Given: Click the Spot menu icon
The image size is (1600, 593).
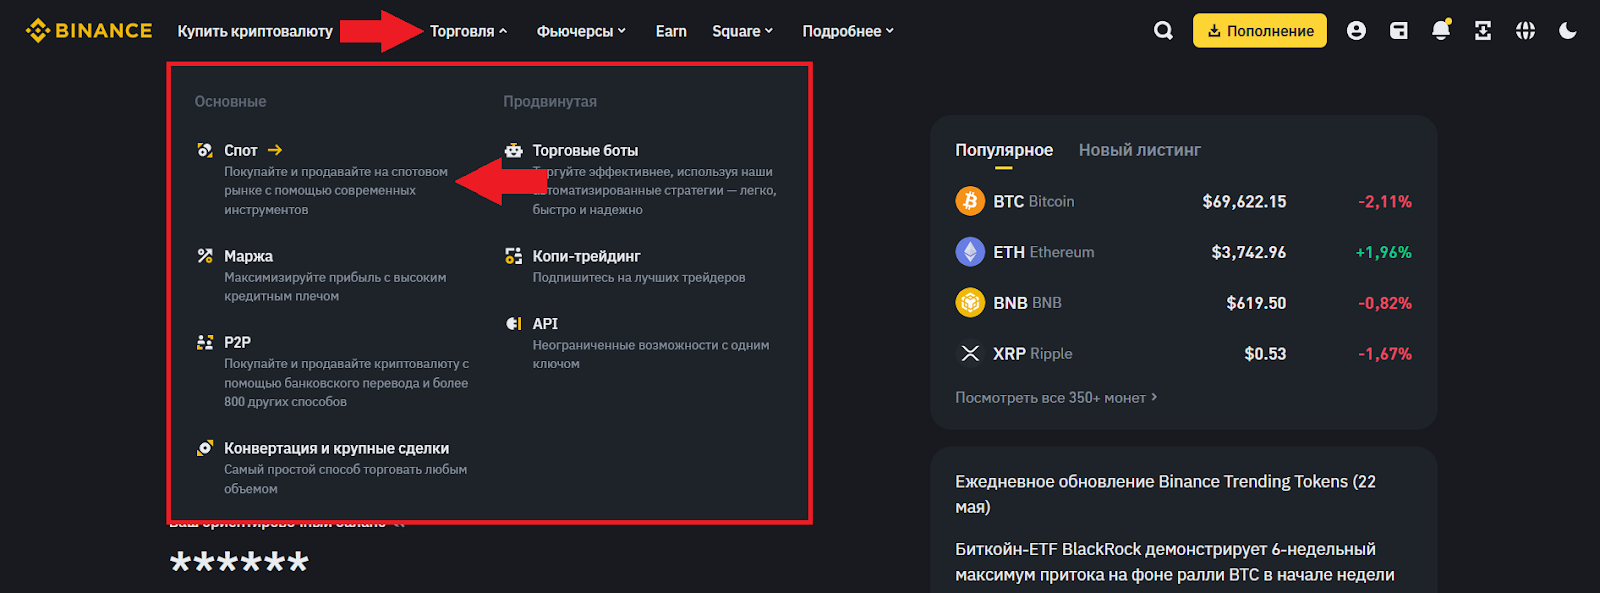Looking at the screenshot, I should click(x=205, y=150).
